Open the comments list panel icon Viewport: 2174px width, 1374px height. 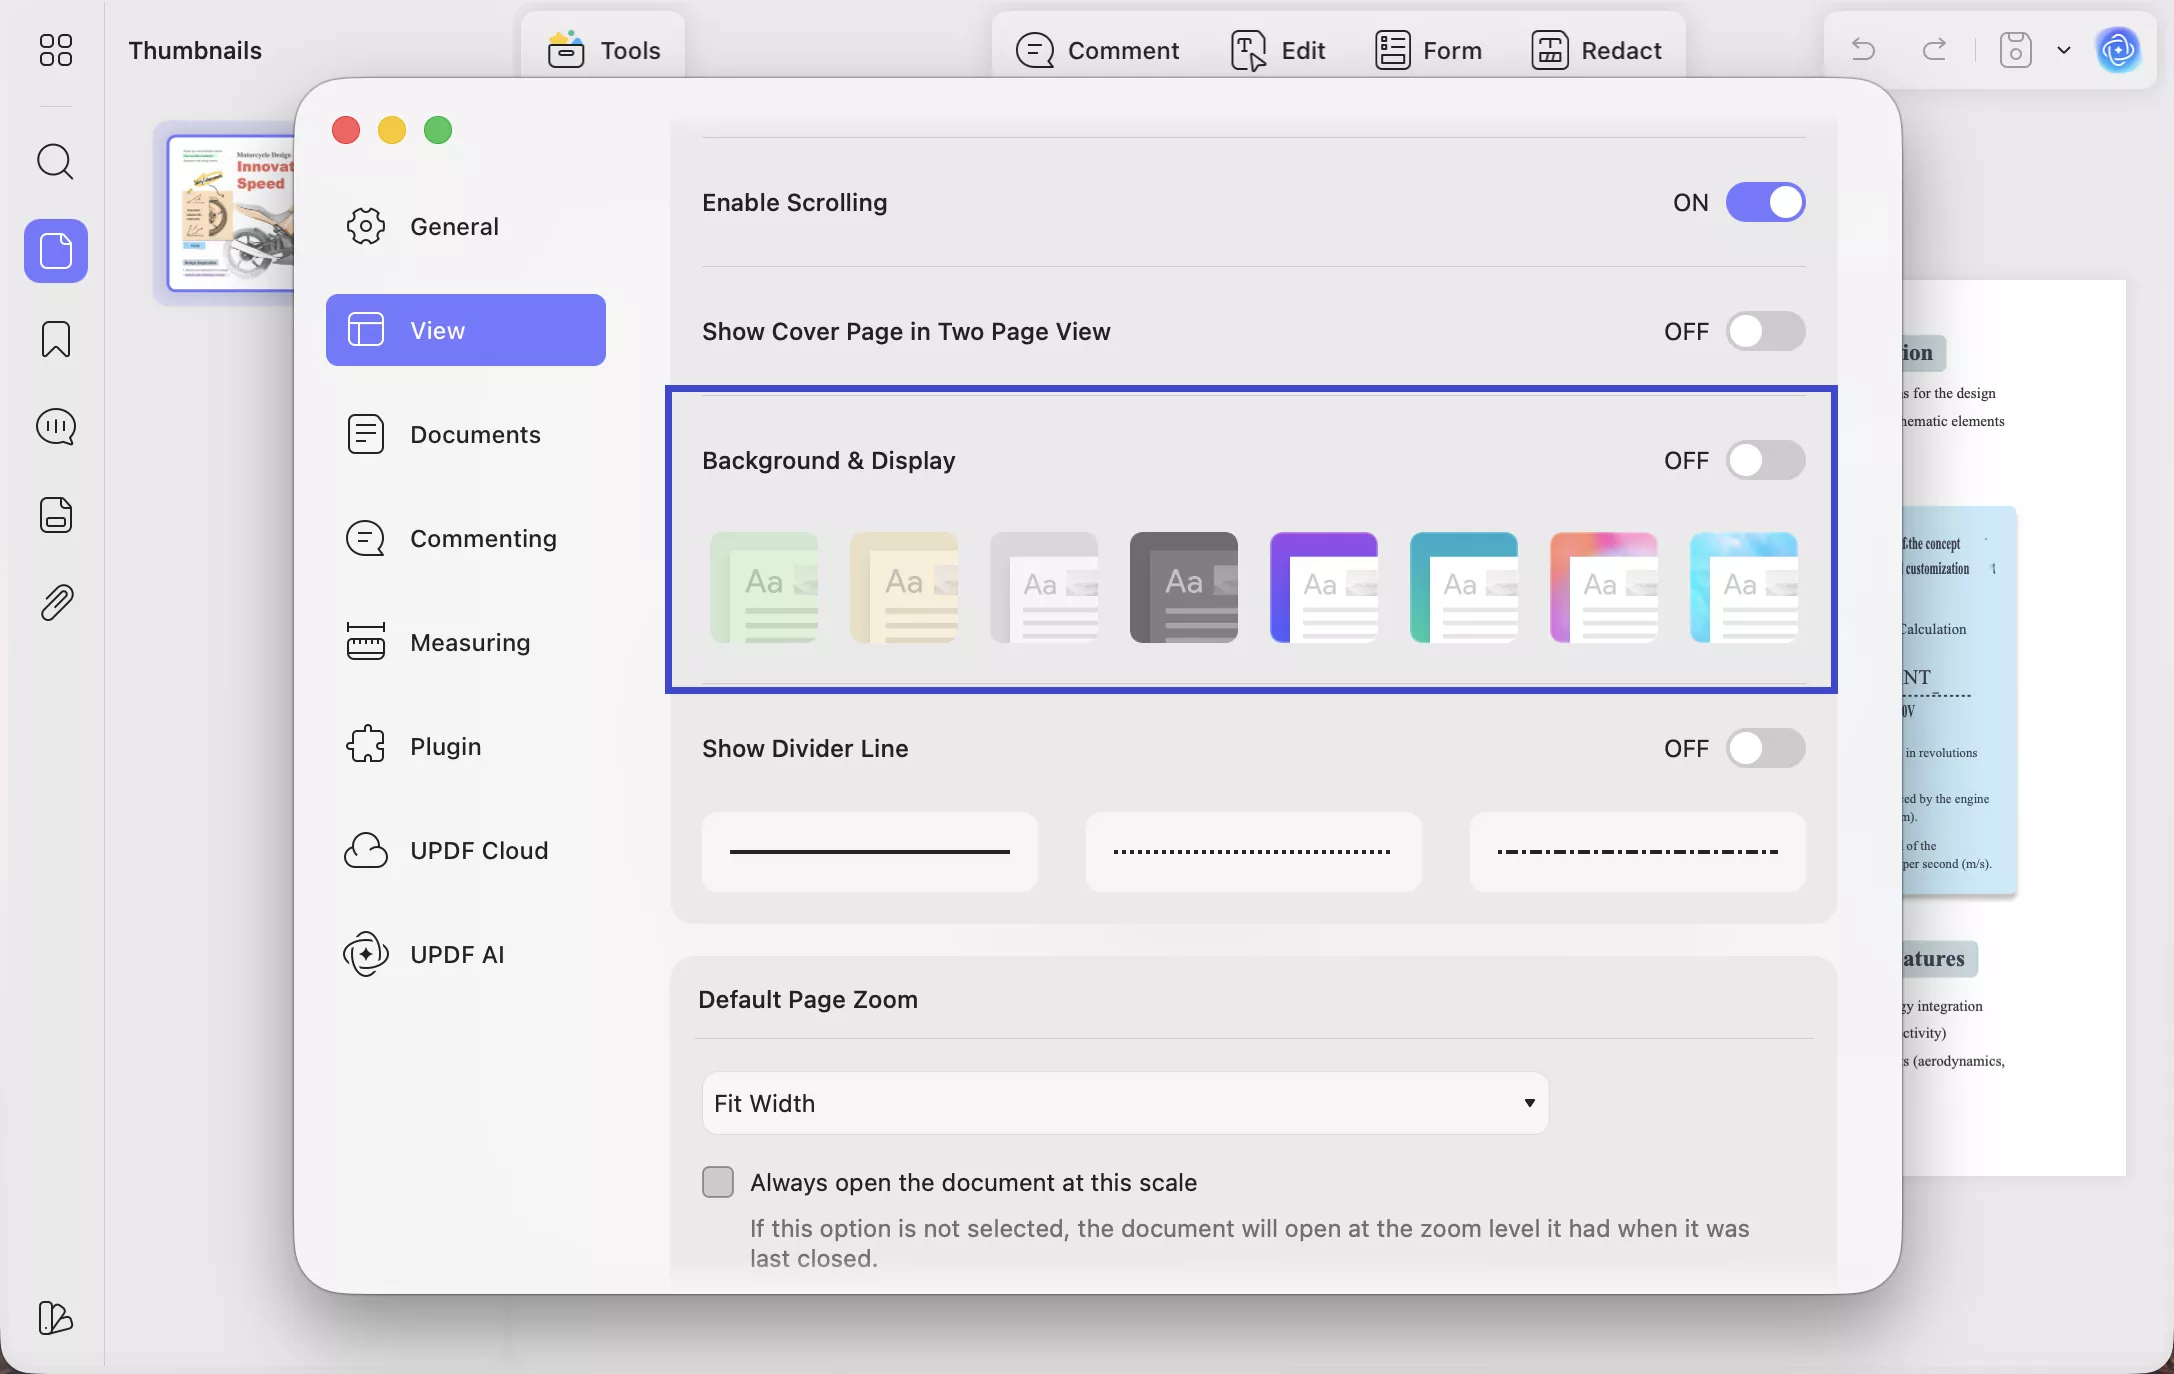click(x=55, y=427)
